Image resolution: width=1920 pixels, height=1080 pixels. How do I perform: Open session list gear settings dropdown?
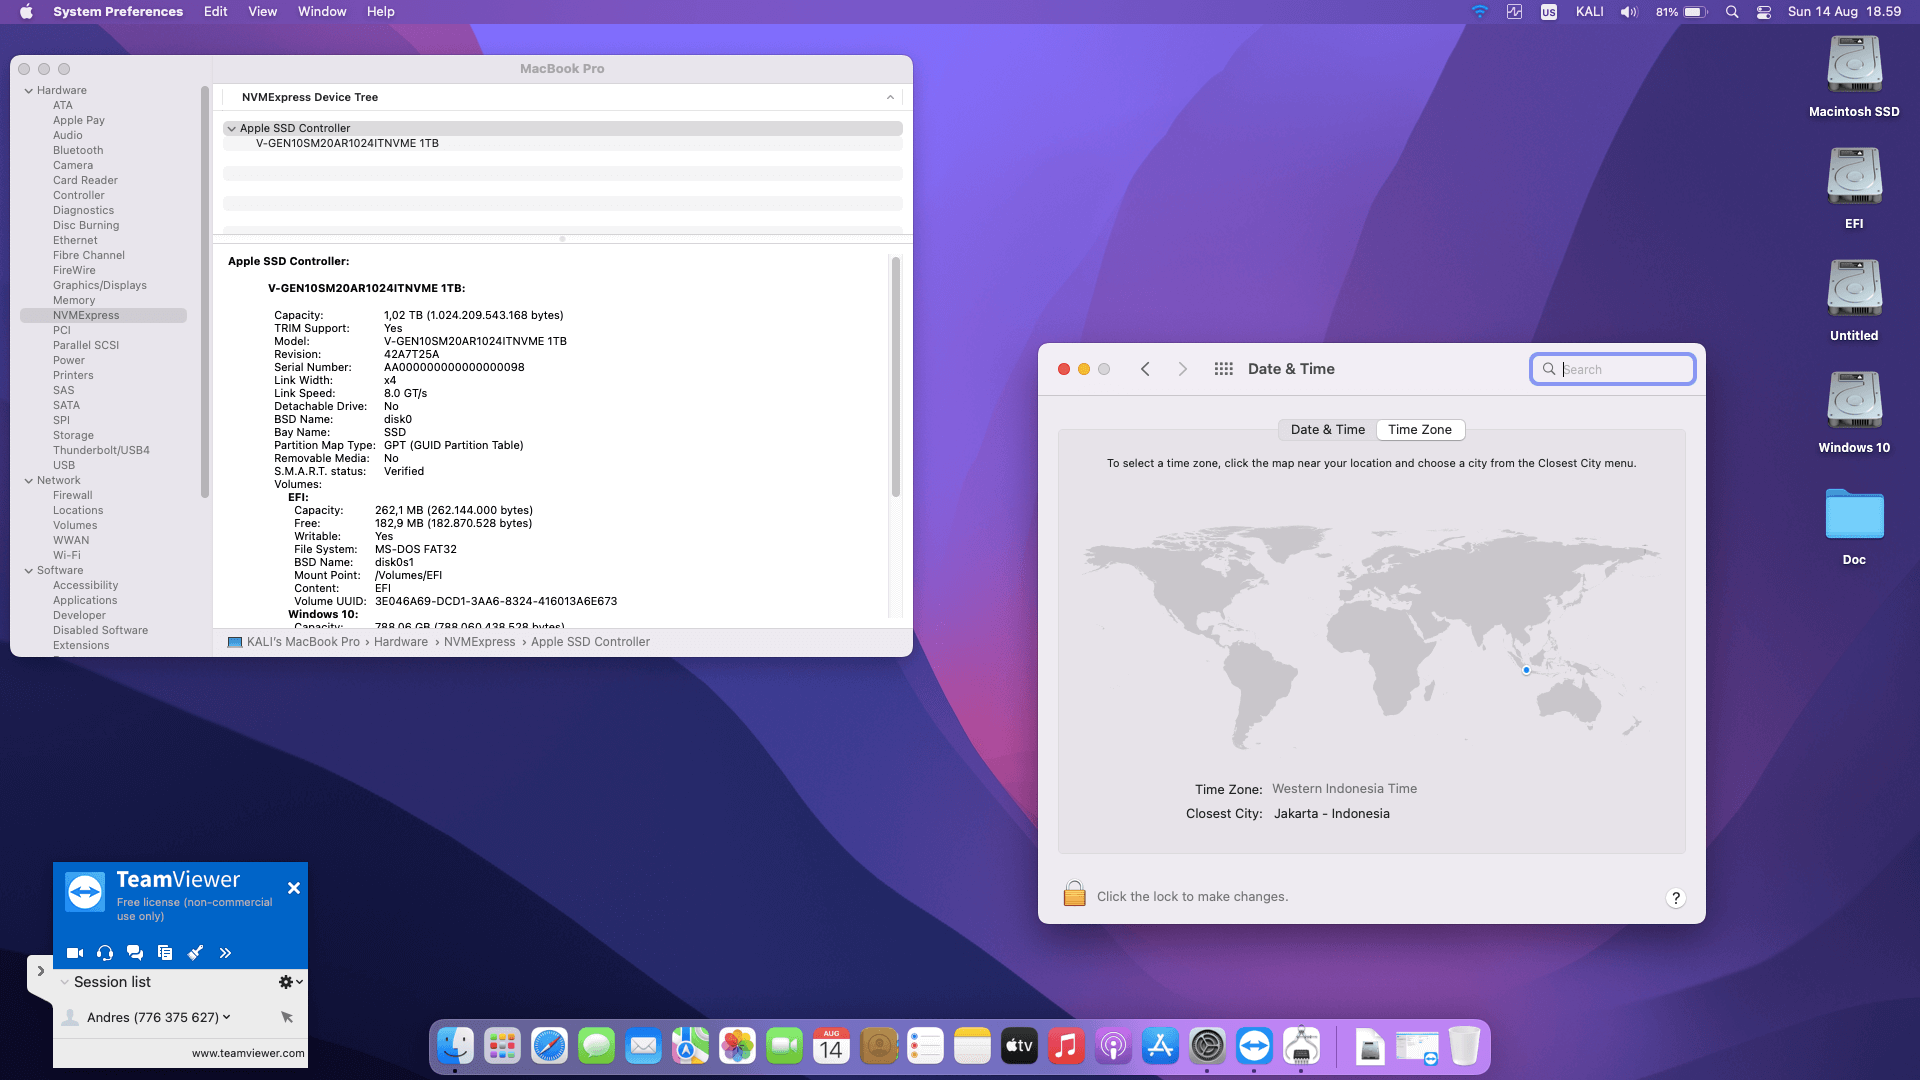(290, 982)
